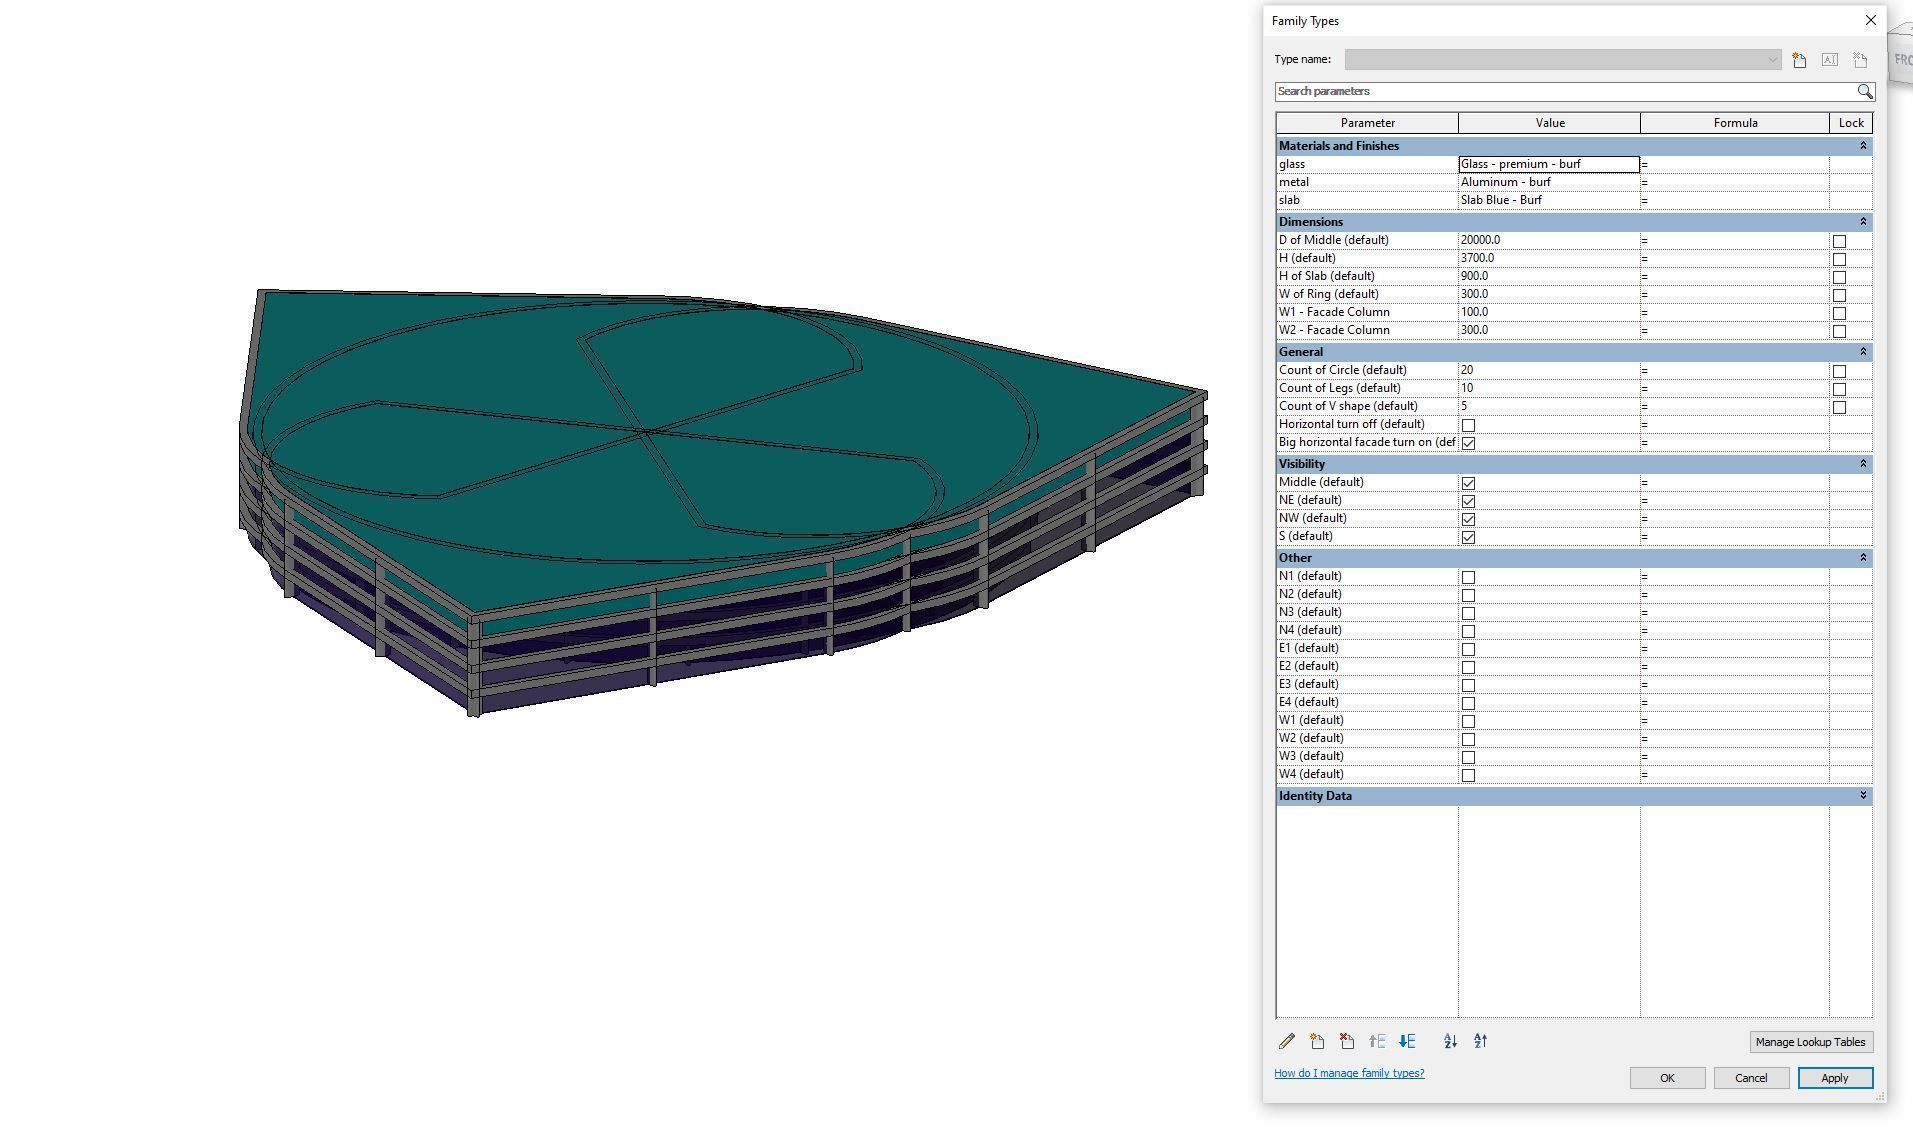Image resolution: width=1913 pixels, height=1130 pixels.
Task: Check the W4 checkbox
Action: click(x=1468, y=775)
